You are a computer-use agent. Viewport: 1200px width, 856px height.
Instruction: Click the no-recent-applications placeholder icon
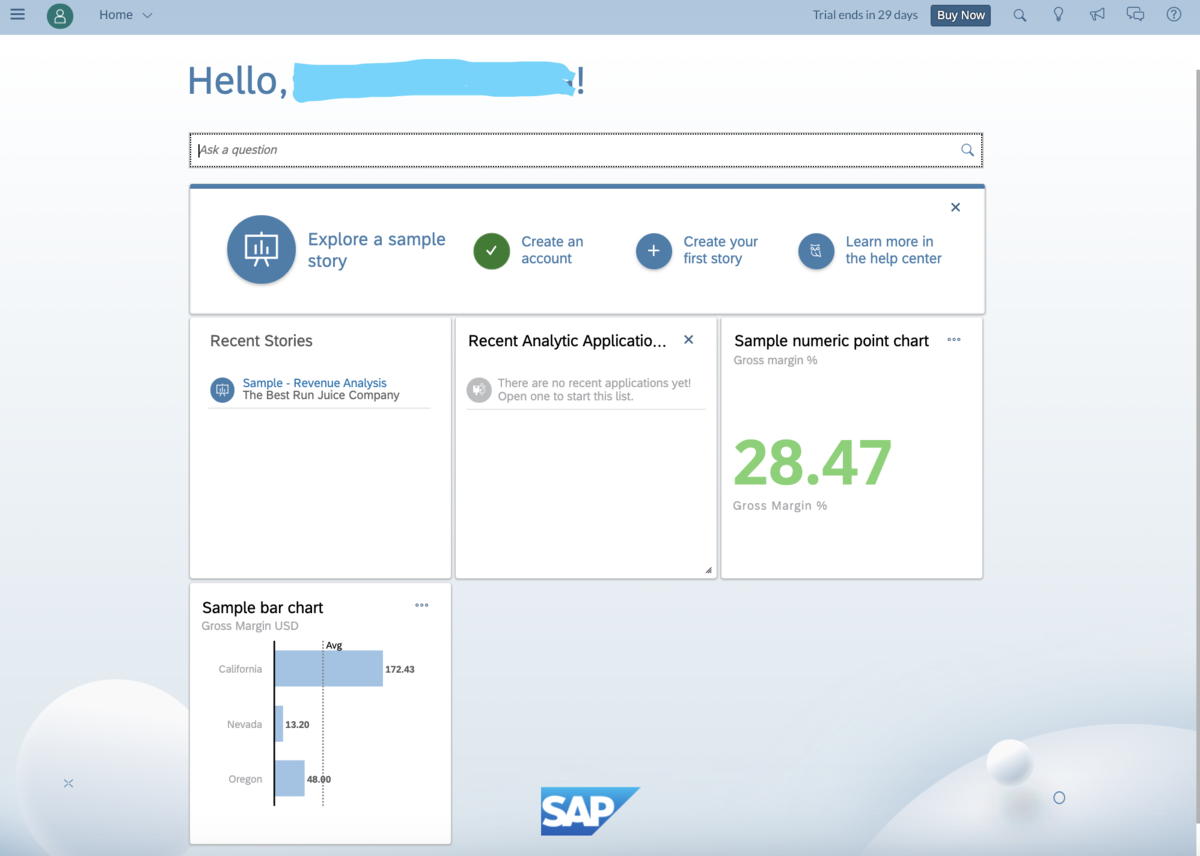(x=479, y=390)
